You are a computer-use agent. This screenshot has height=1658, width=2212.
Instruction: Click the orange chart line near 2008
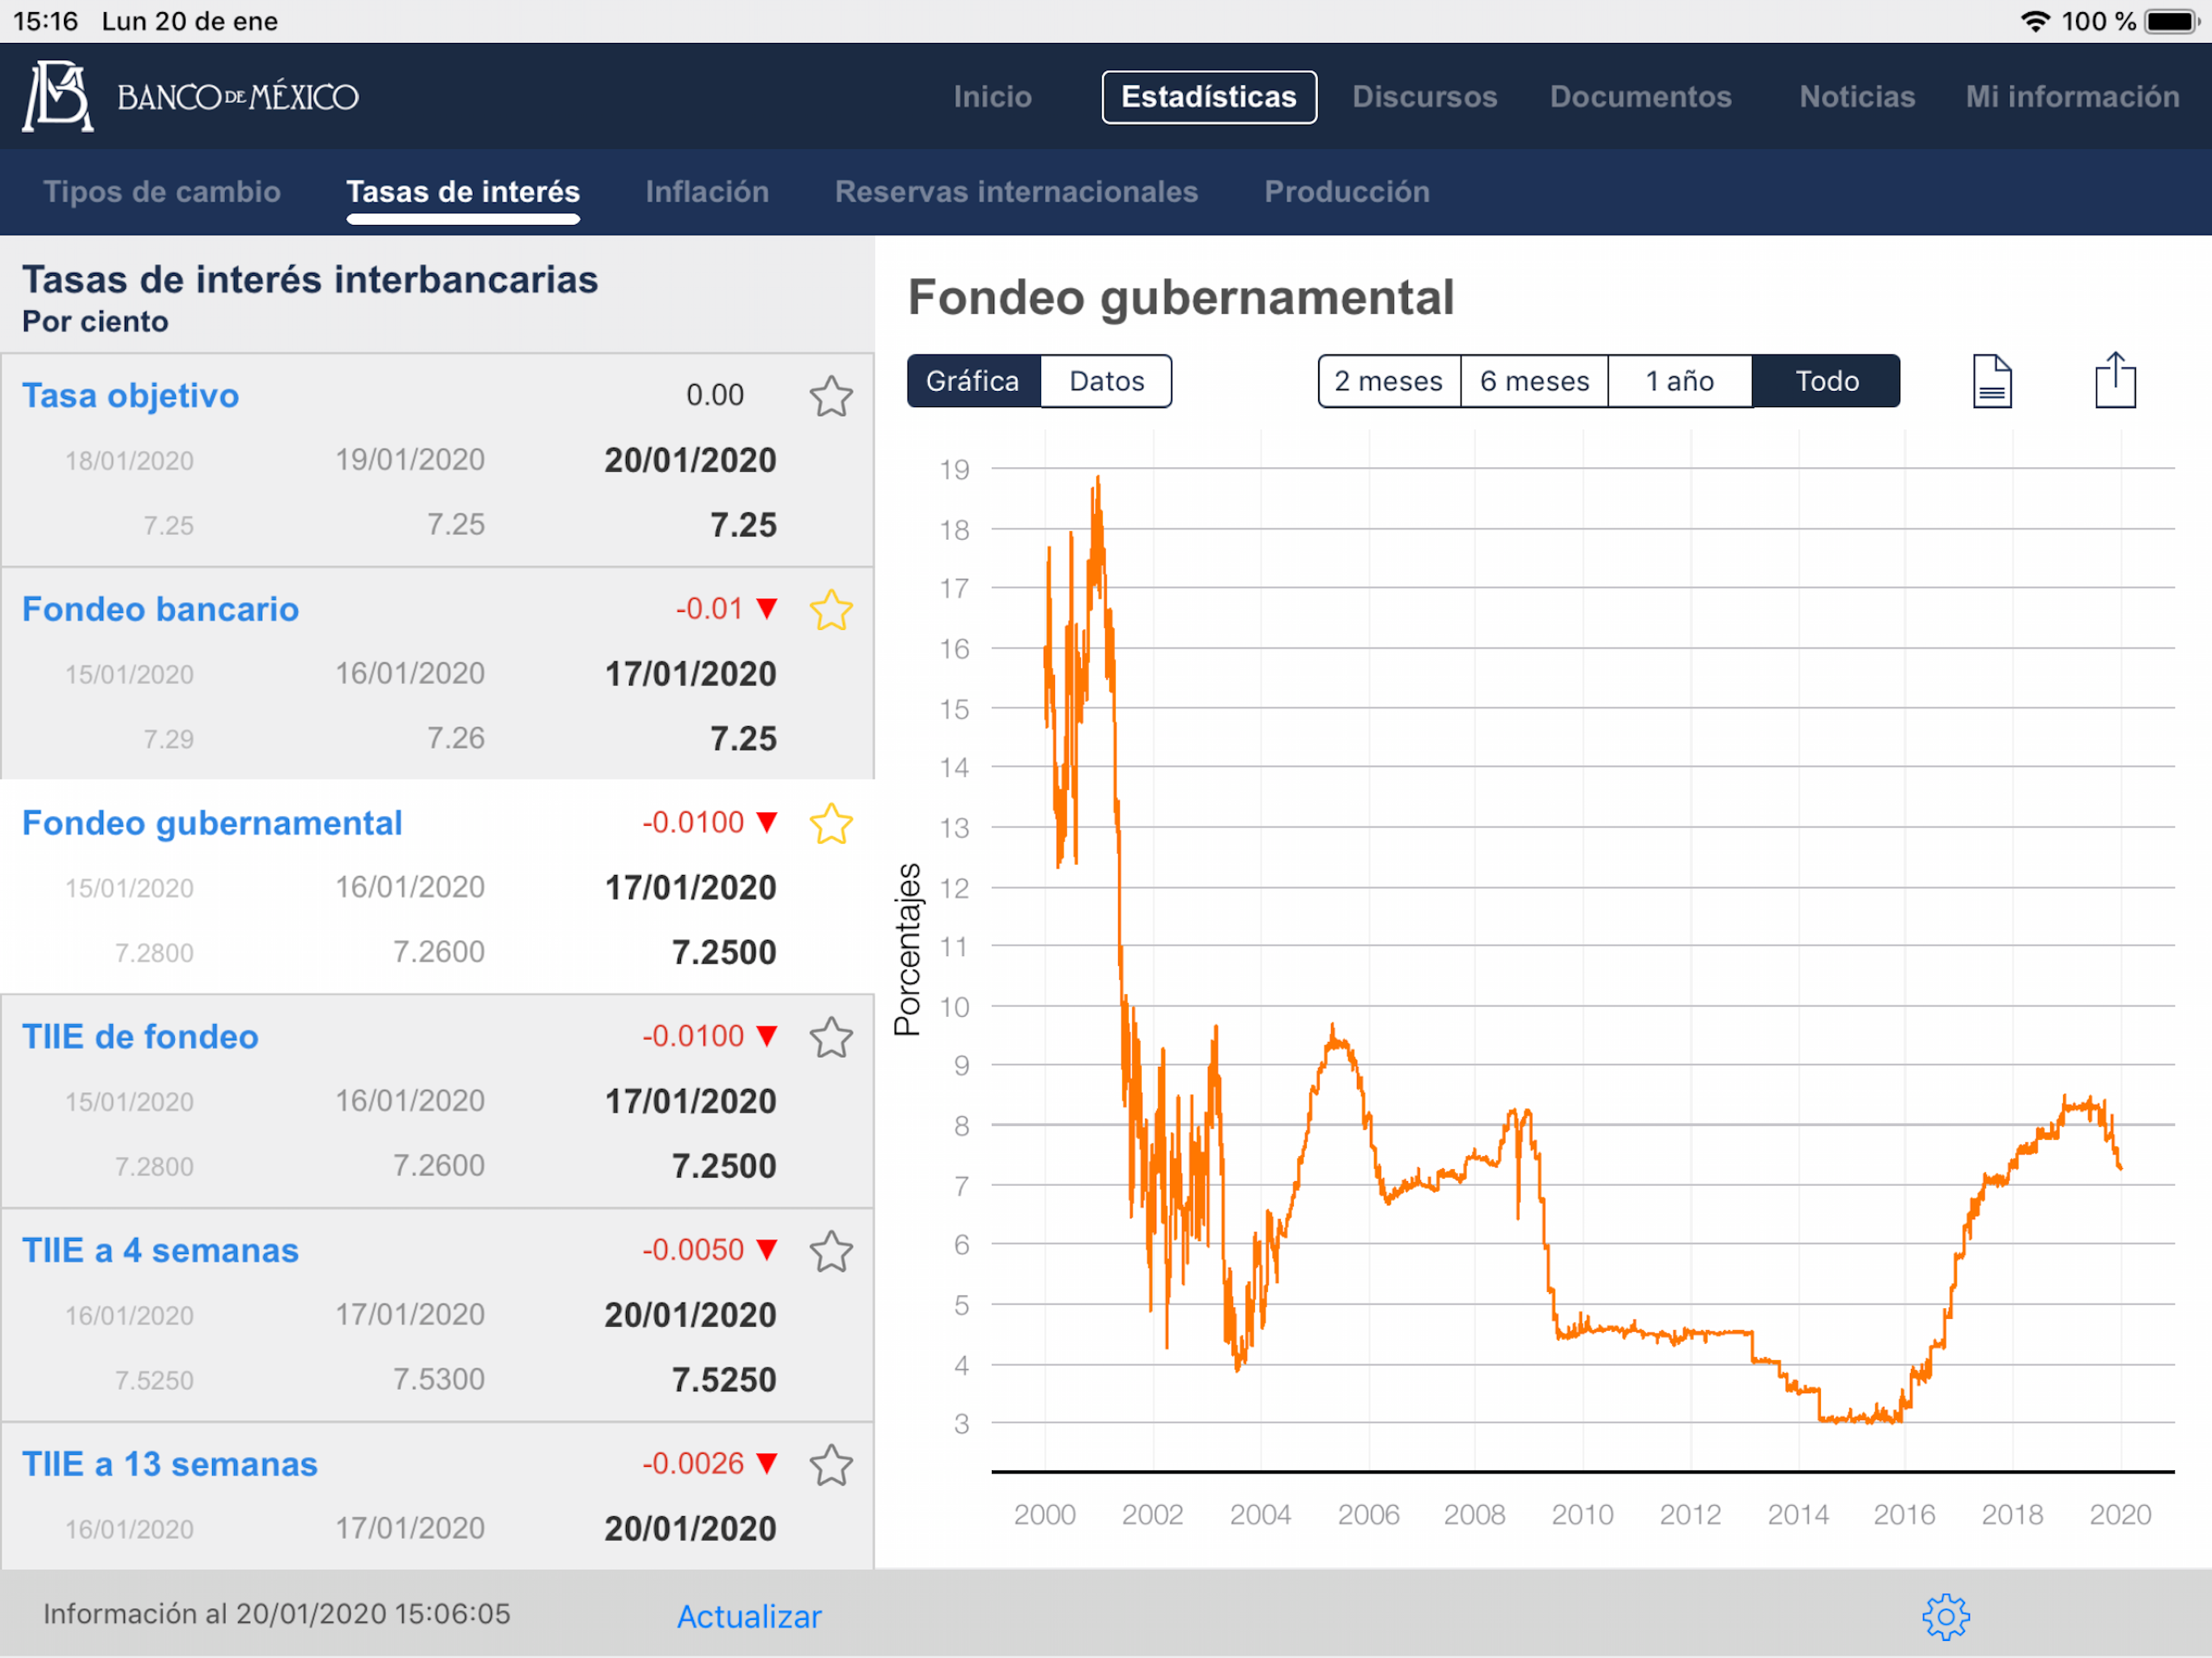(x=1474, y=1158)
